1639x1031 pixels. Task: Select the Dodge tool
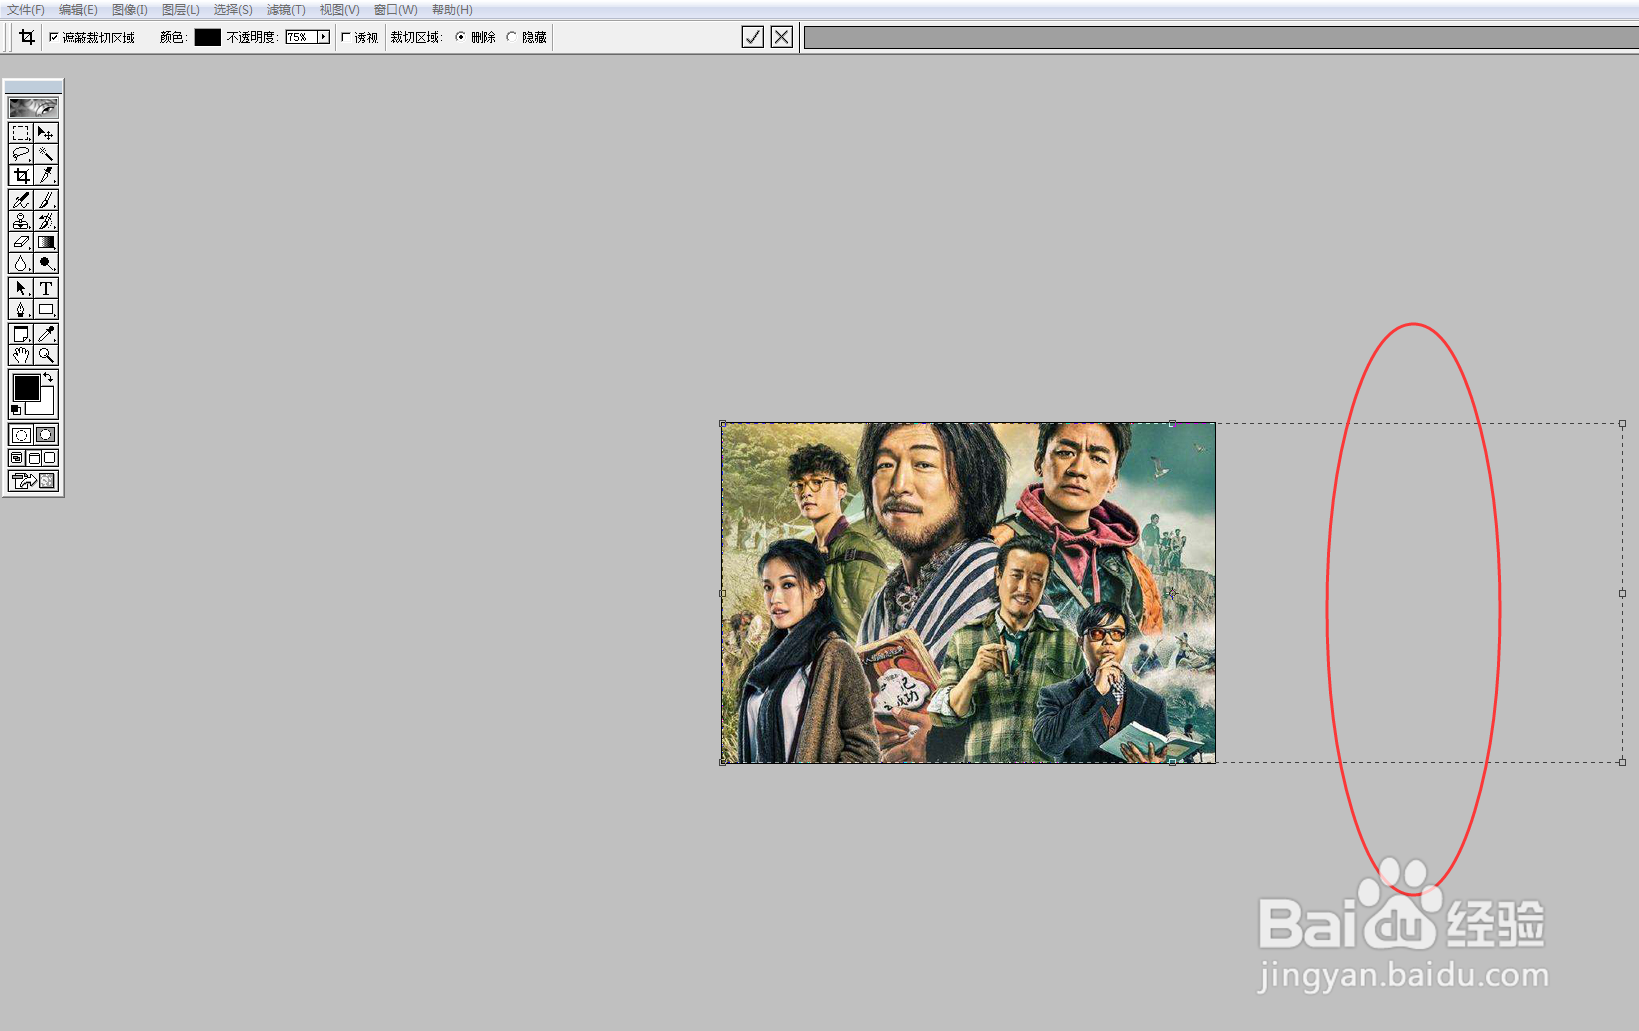(46, 263)
